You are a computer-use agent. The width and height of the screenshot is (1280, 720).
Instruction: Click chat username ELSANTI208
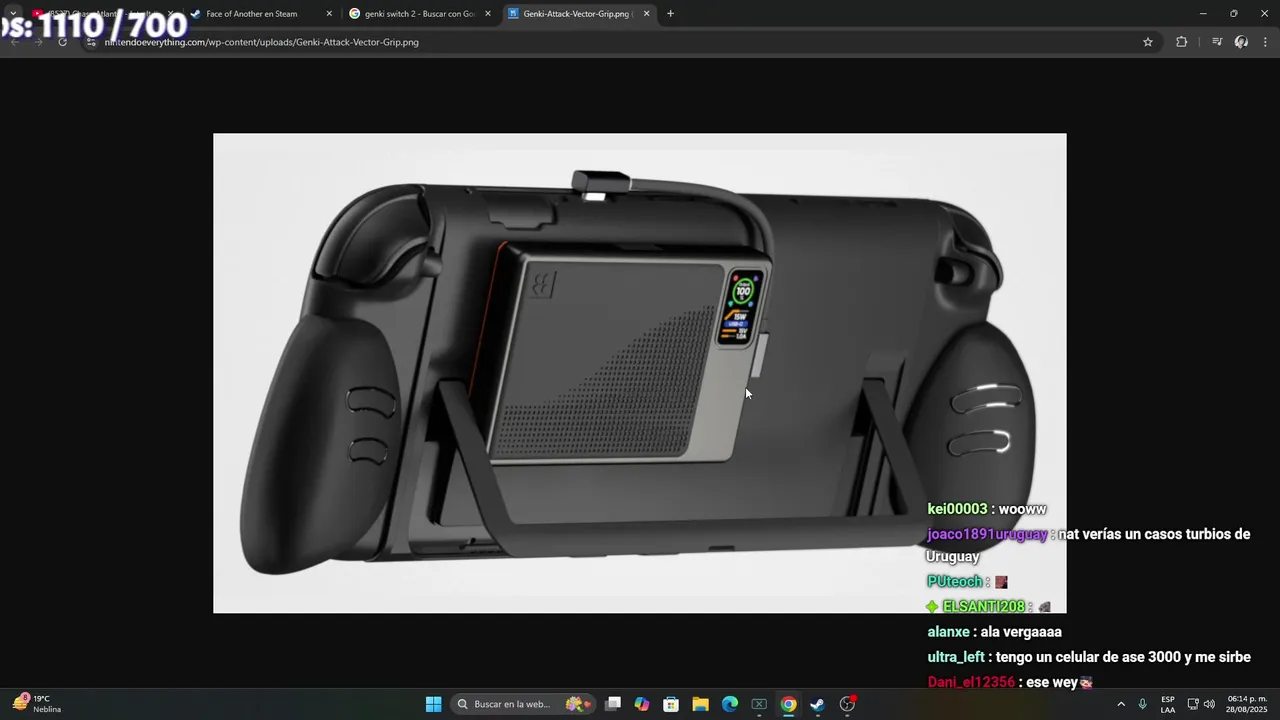coord(983,607)
